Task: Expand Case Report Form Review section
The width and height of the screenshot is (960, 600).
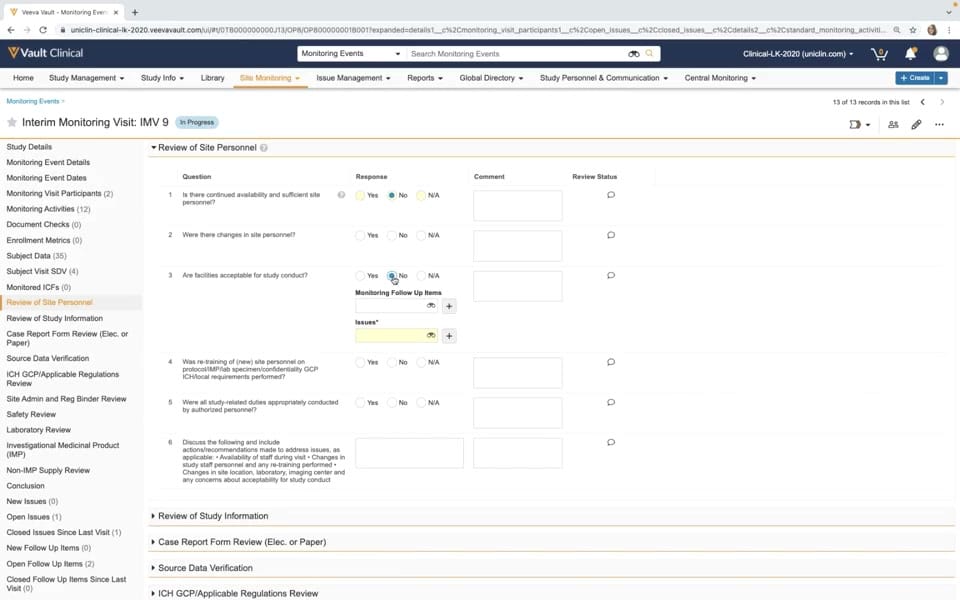Action: tap(153, 542)
